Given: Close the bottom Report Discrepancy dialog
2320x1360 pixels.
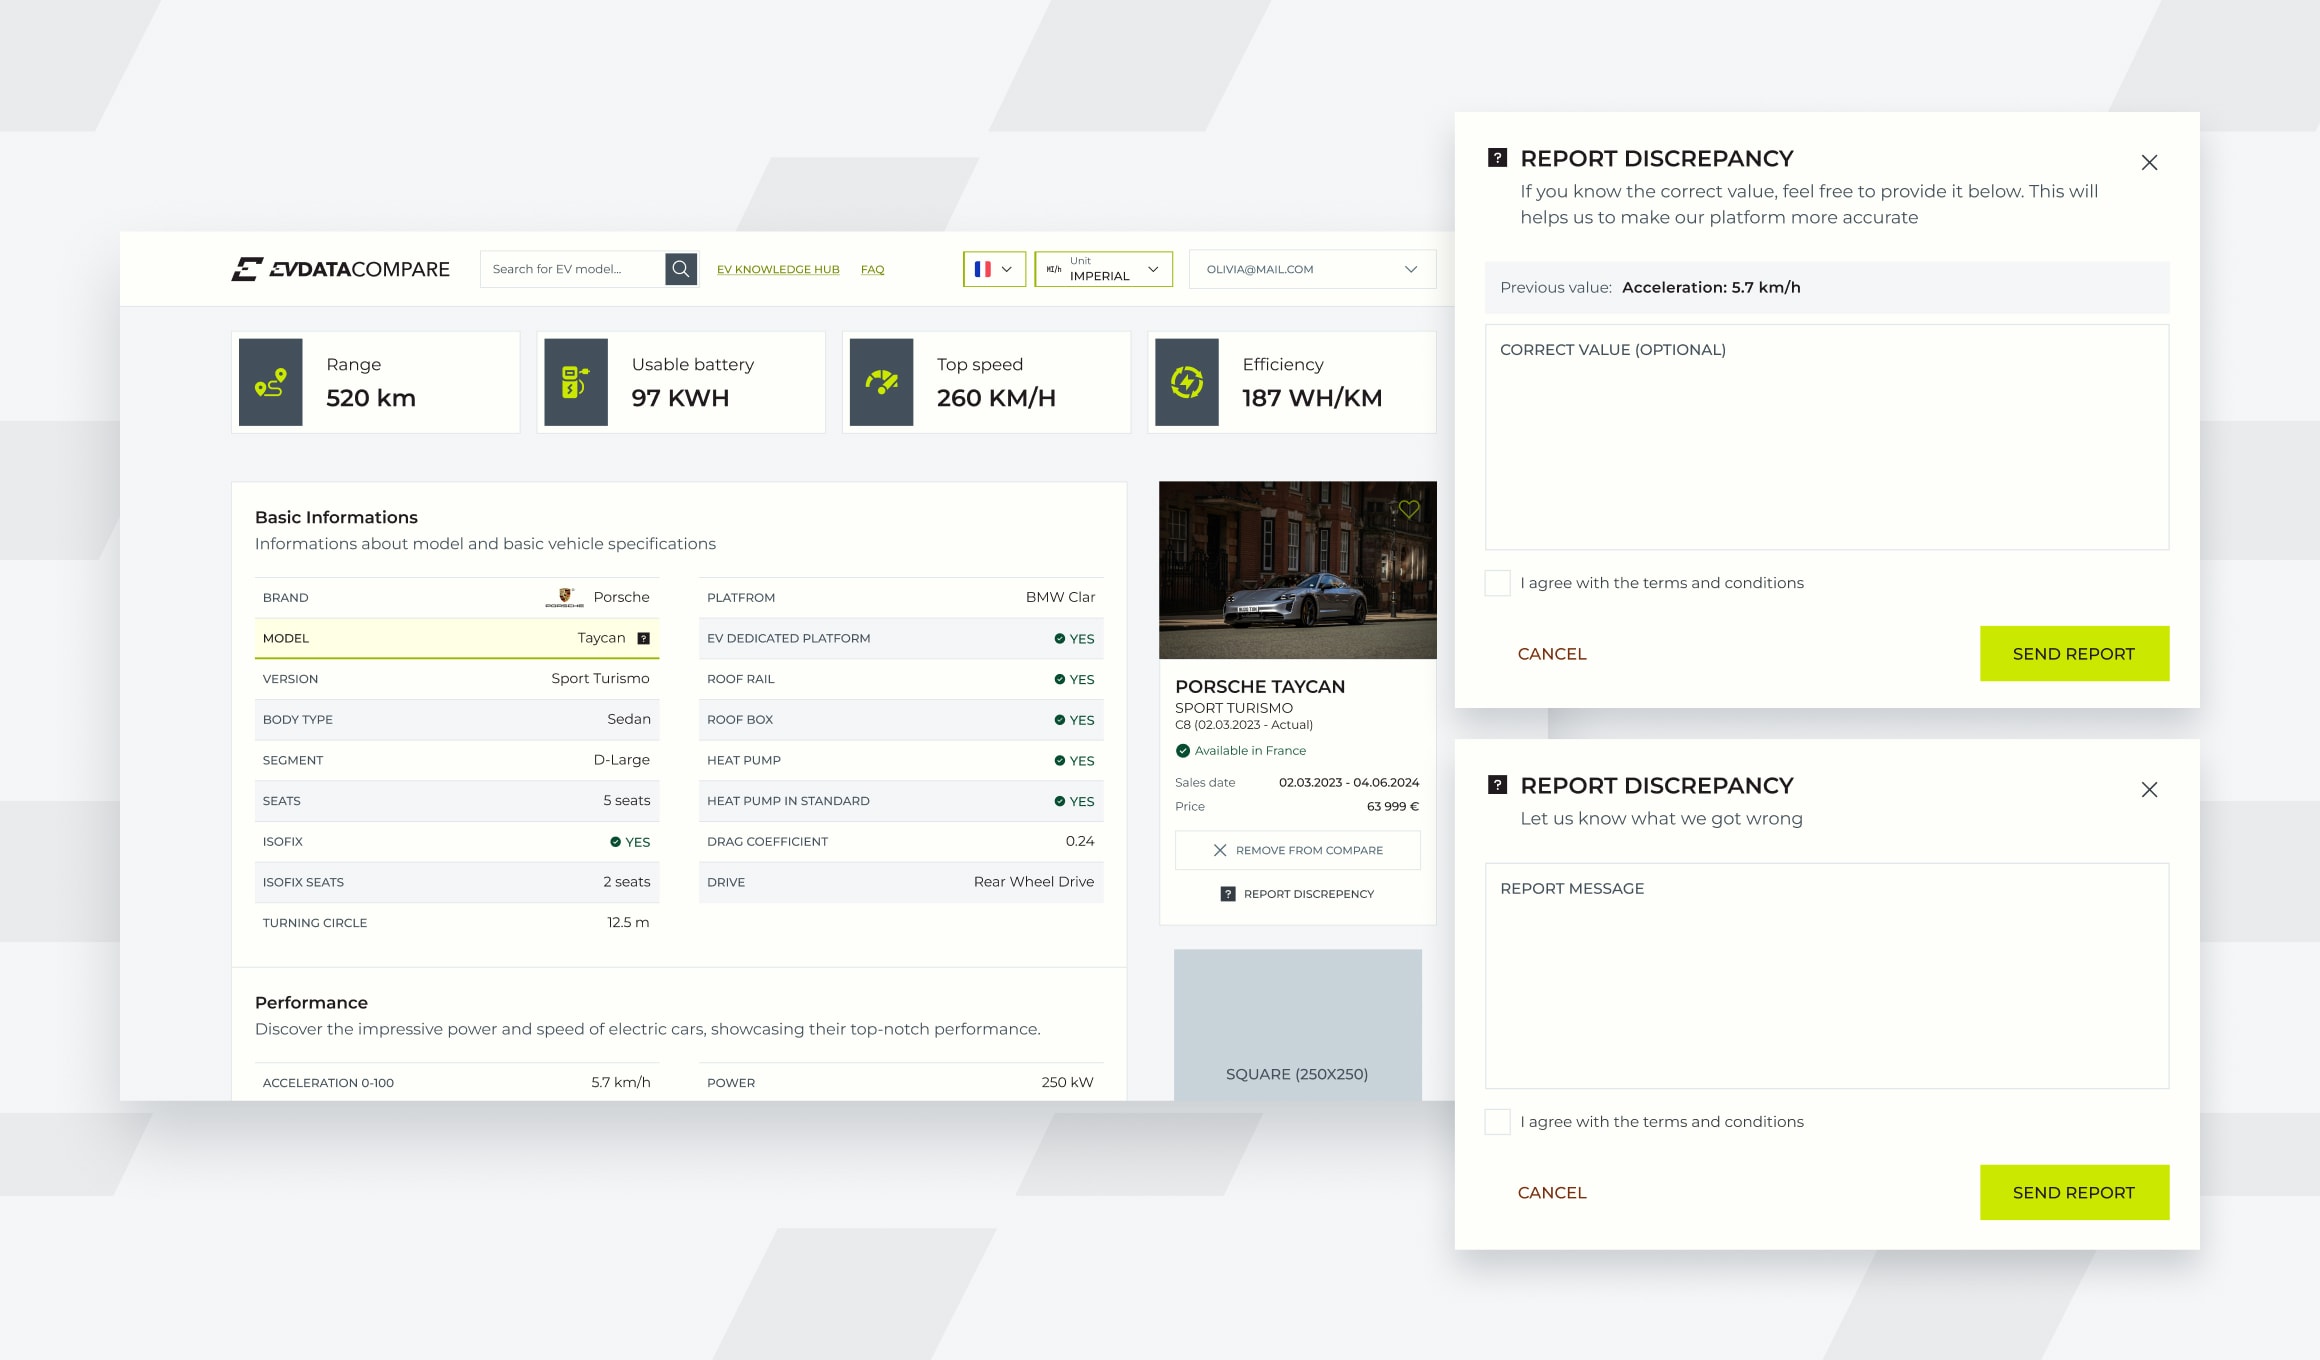Looking at the screenshot, I should click(2149, 790).
